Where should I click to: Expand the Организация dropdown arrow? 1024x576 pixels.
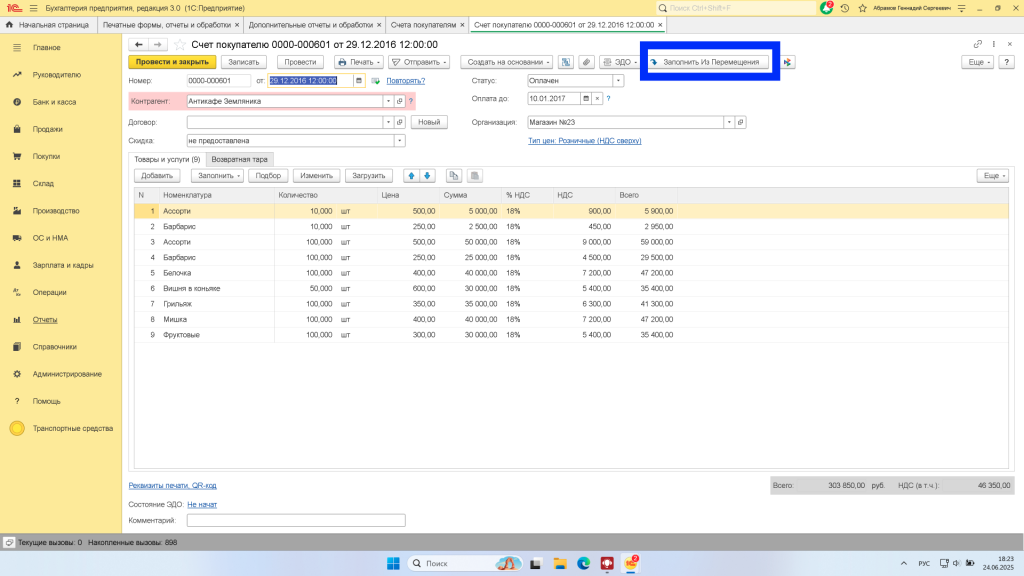(x=729, y=122)
